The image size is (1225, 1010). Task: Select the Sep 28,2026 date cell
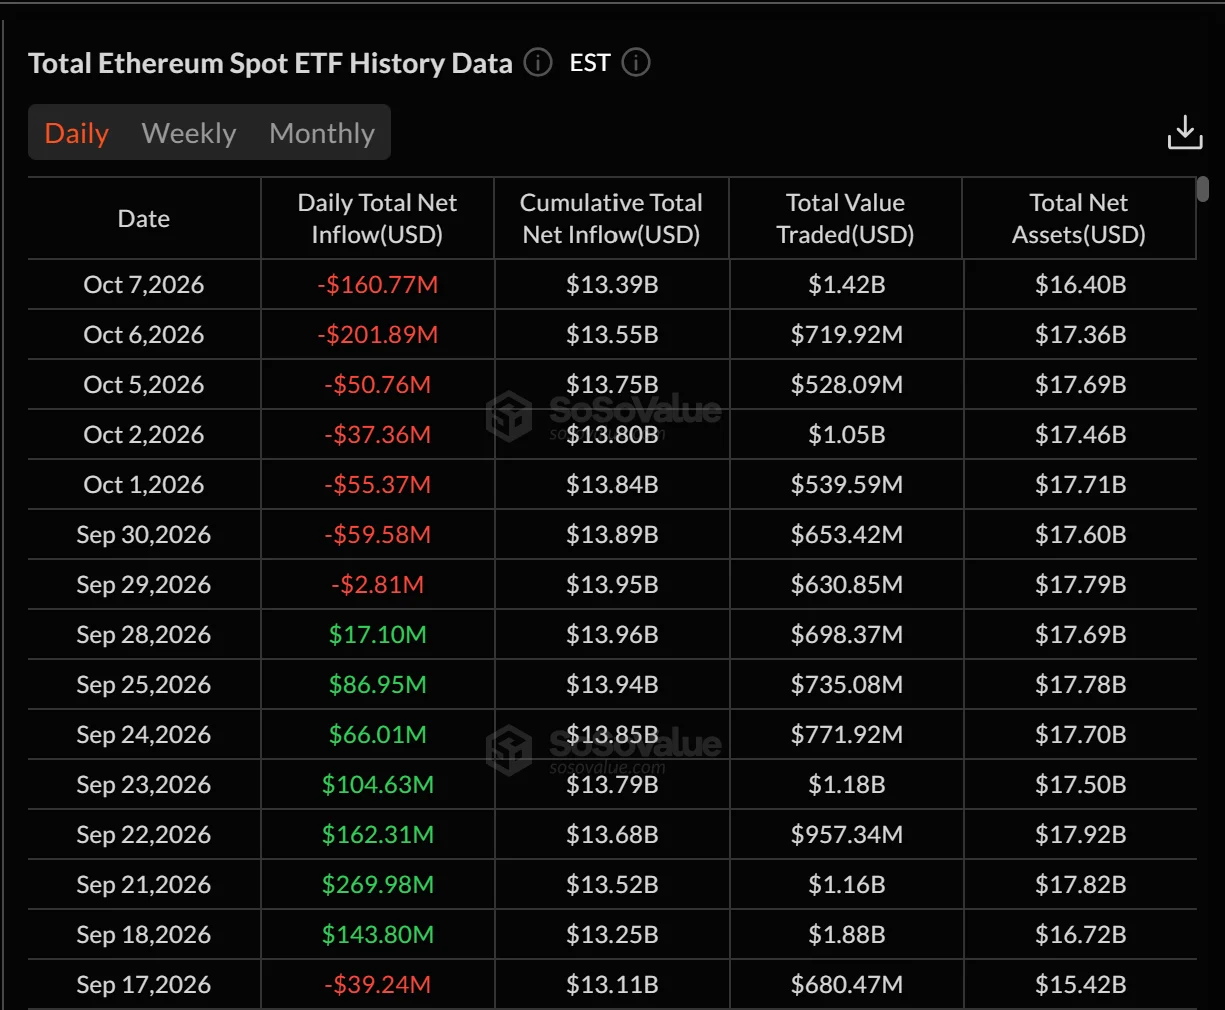tap(144, 635)
